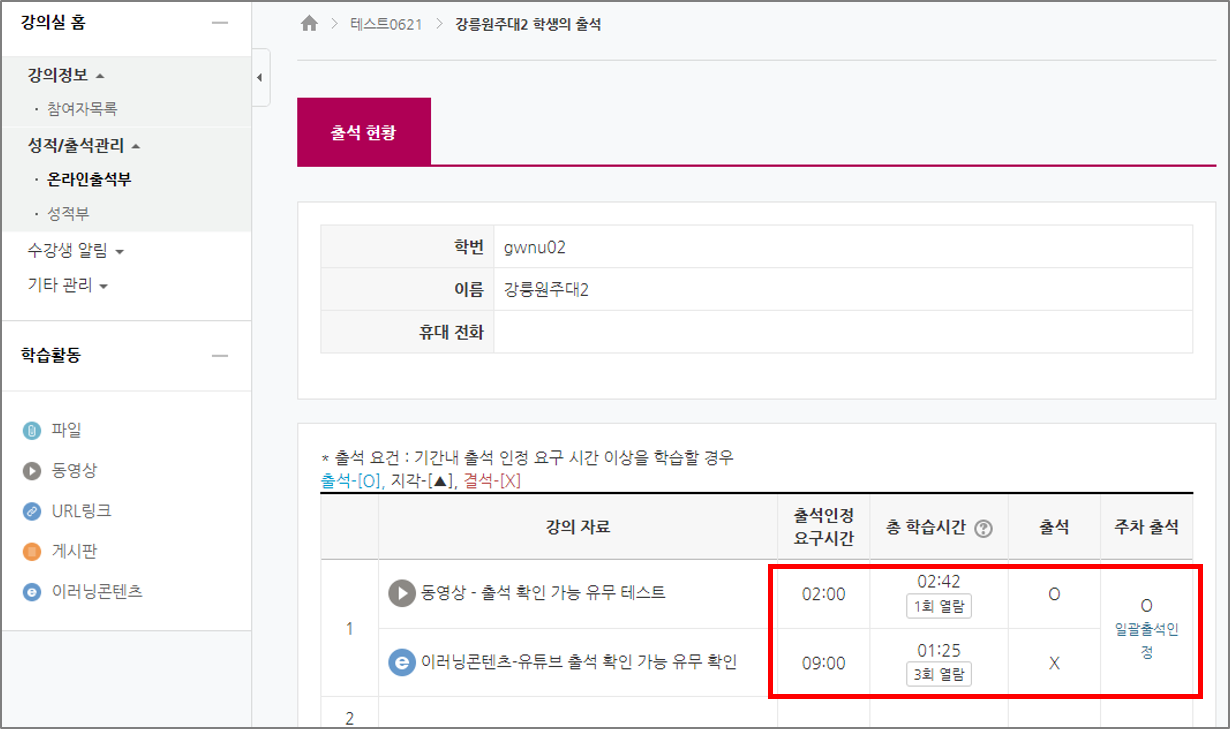Collapse the left sidebar with arrow handle
The width and height of the screenshot is (1230, 729).
coord(260,76)
